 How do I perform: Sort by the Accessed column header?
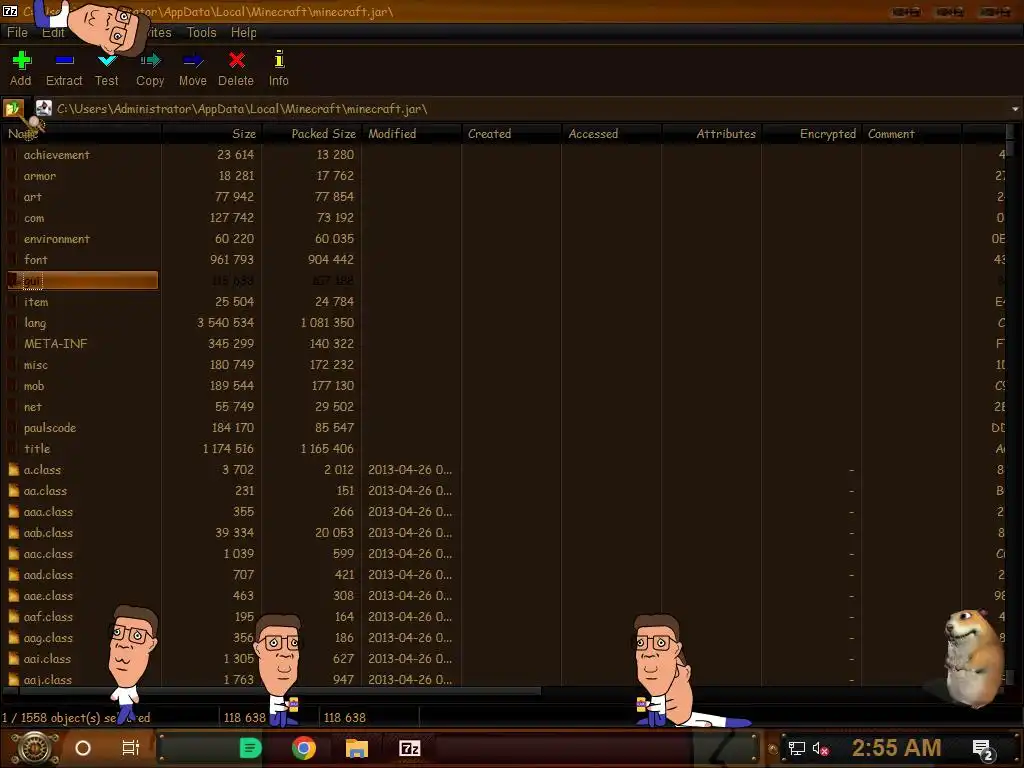[612, 134]
